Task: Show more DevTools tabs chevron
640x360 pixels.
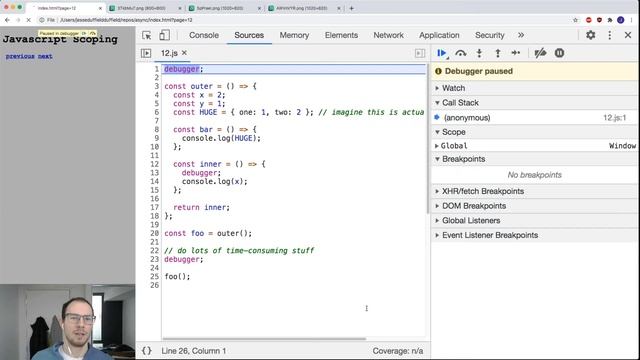Action: 521,35
